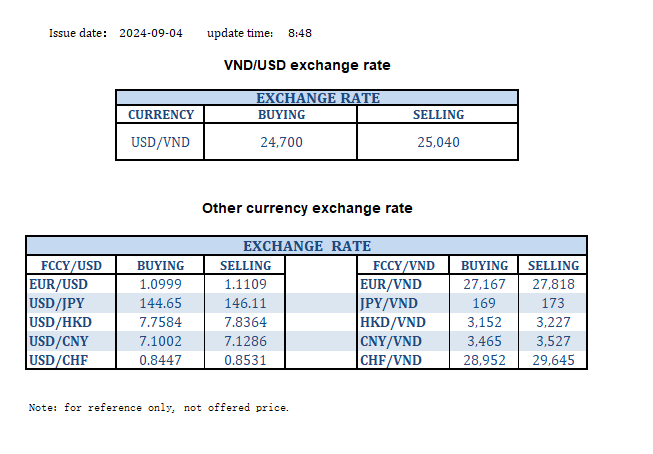Image resolution: width=653 pixels, height=454 pixels.
Task: Select the CHF/VND selling value 29,645
Action: pos(553,360)
